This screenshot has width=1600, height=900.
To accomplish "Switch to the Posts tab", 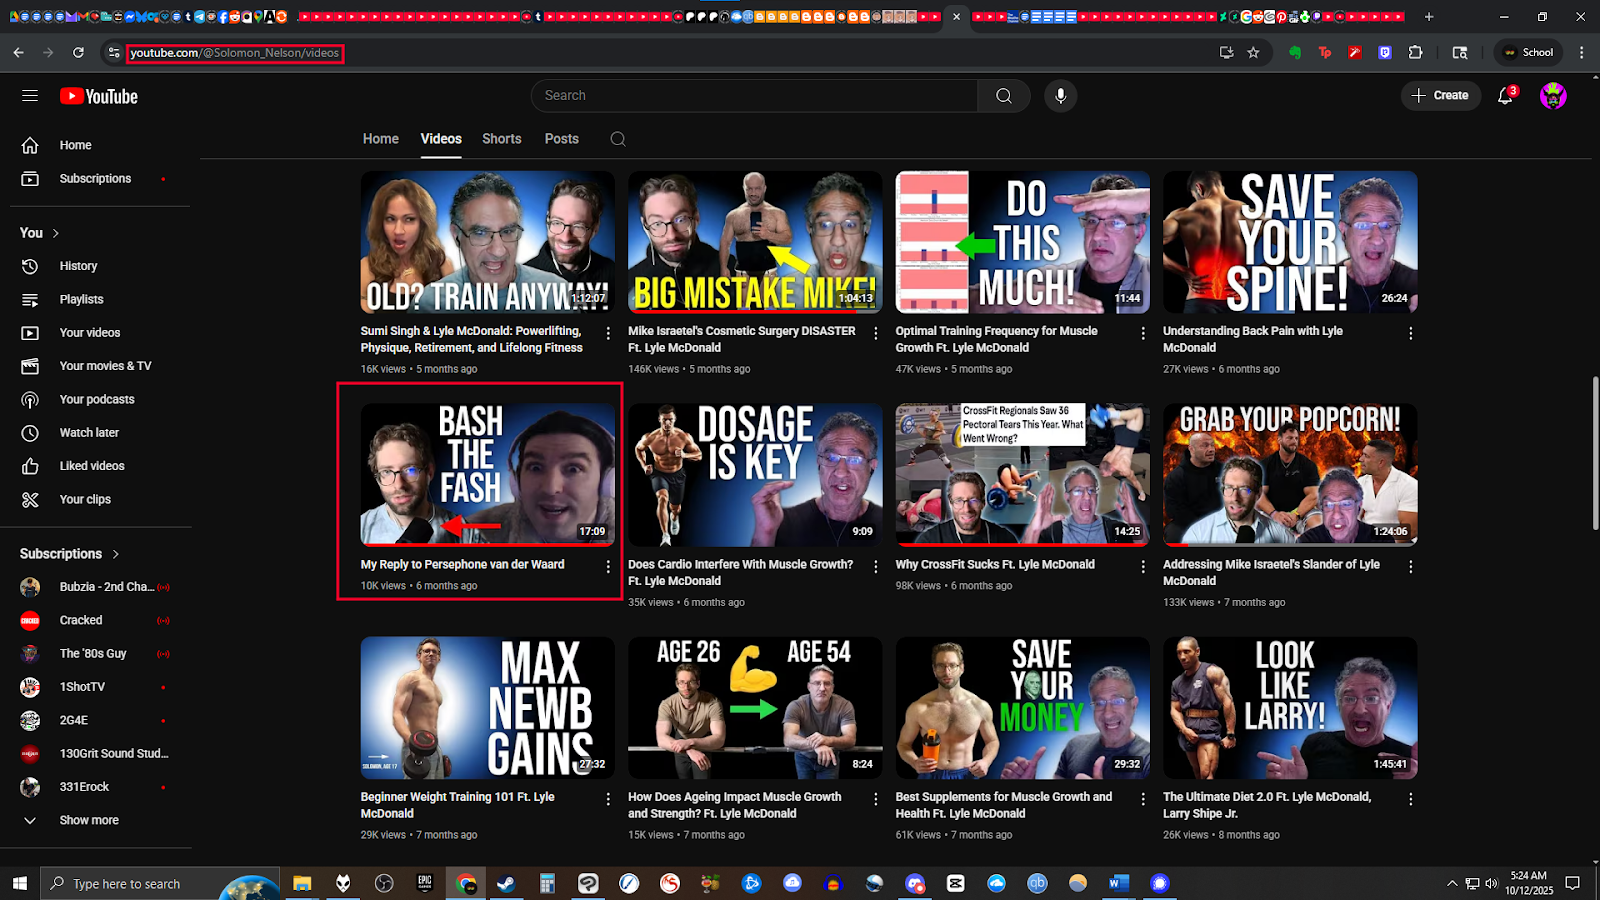I will click(x=561, y=139).
